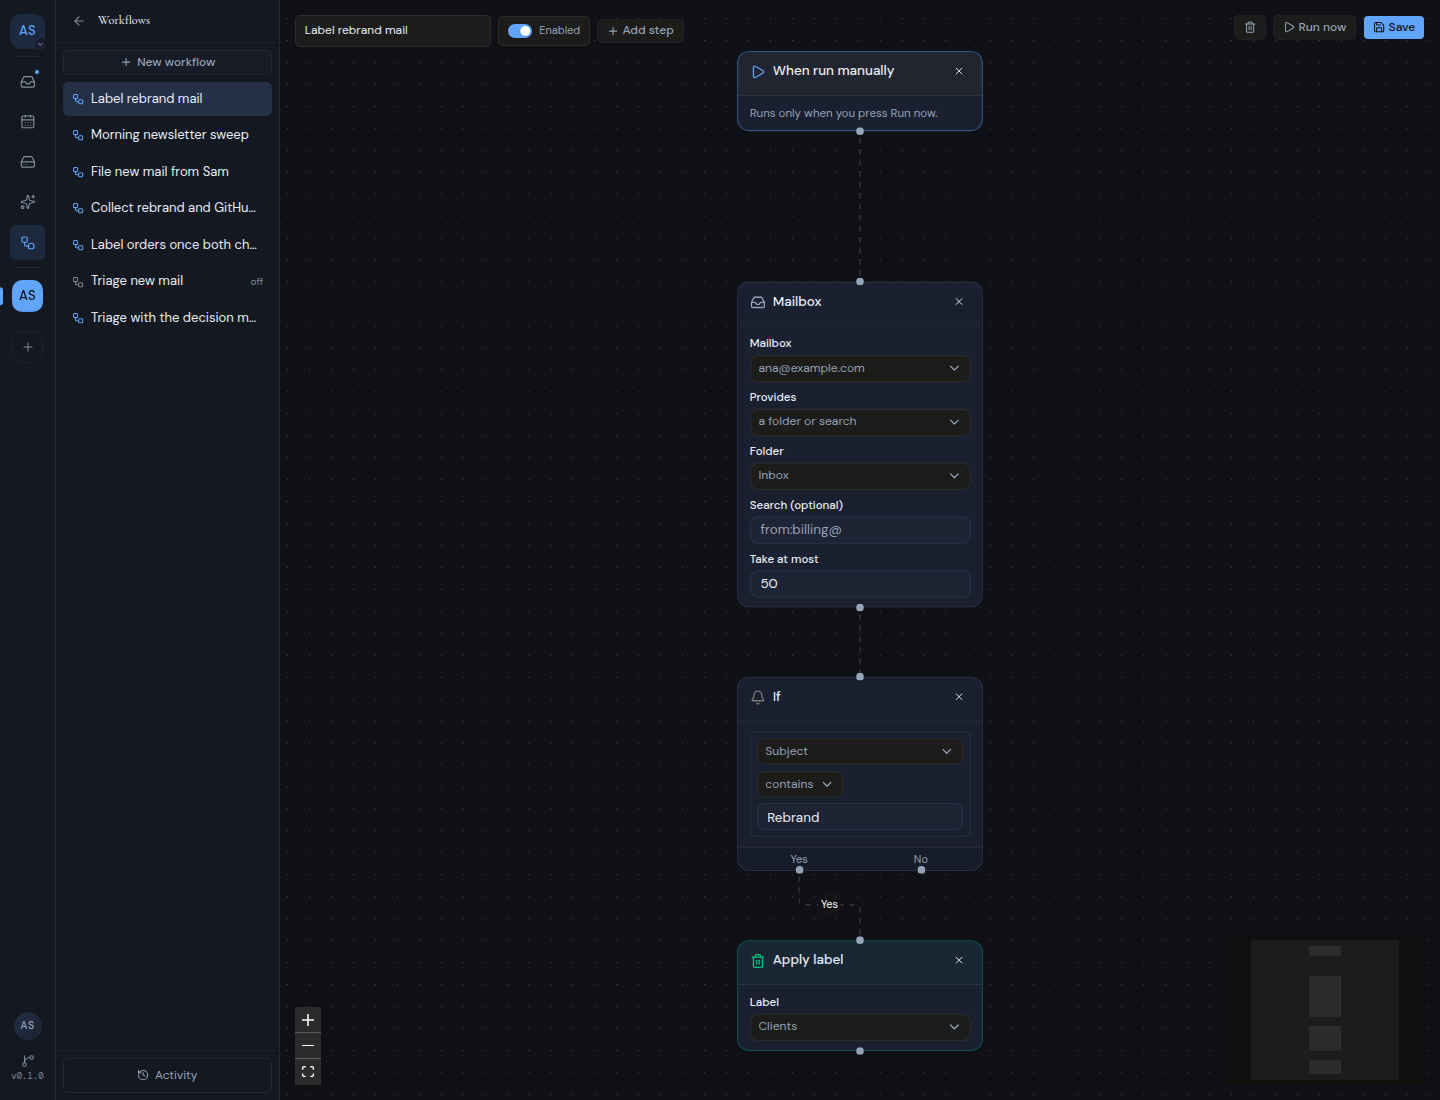Open the AI sparkle icon in the sidebar
The image size is (1440, 1100).
tap(28, 202)
